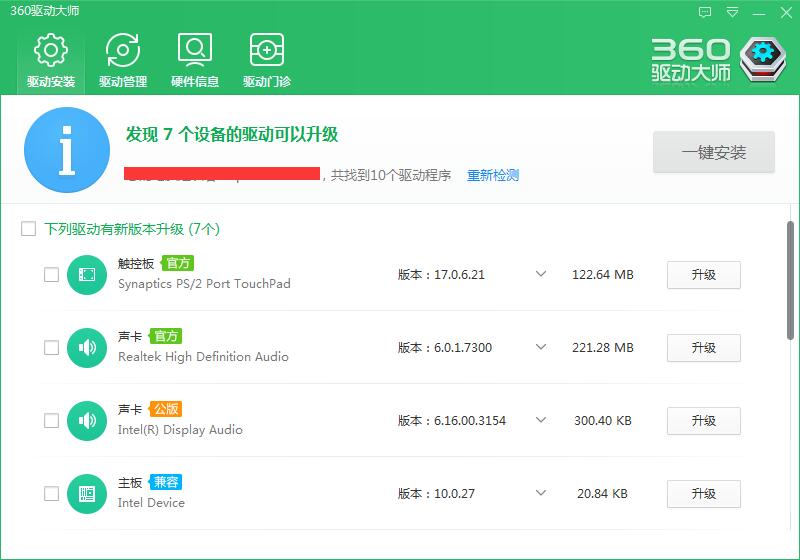Click the 共找到10个驱动程序 text
The image size is (800, 560).
pos(391,175)
